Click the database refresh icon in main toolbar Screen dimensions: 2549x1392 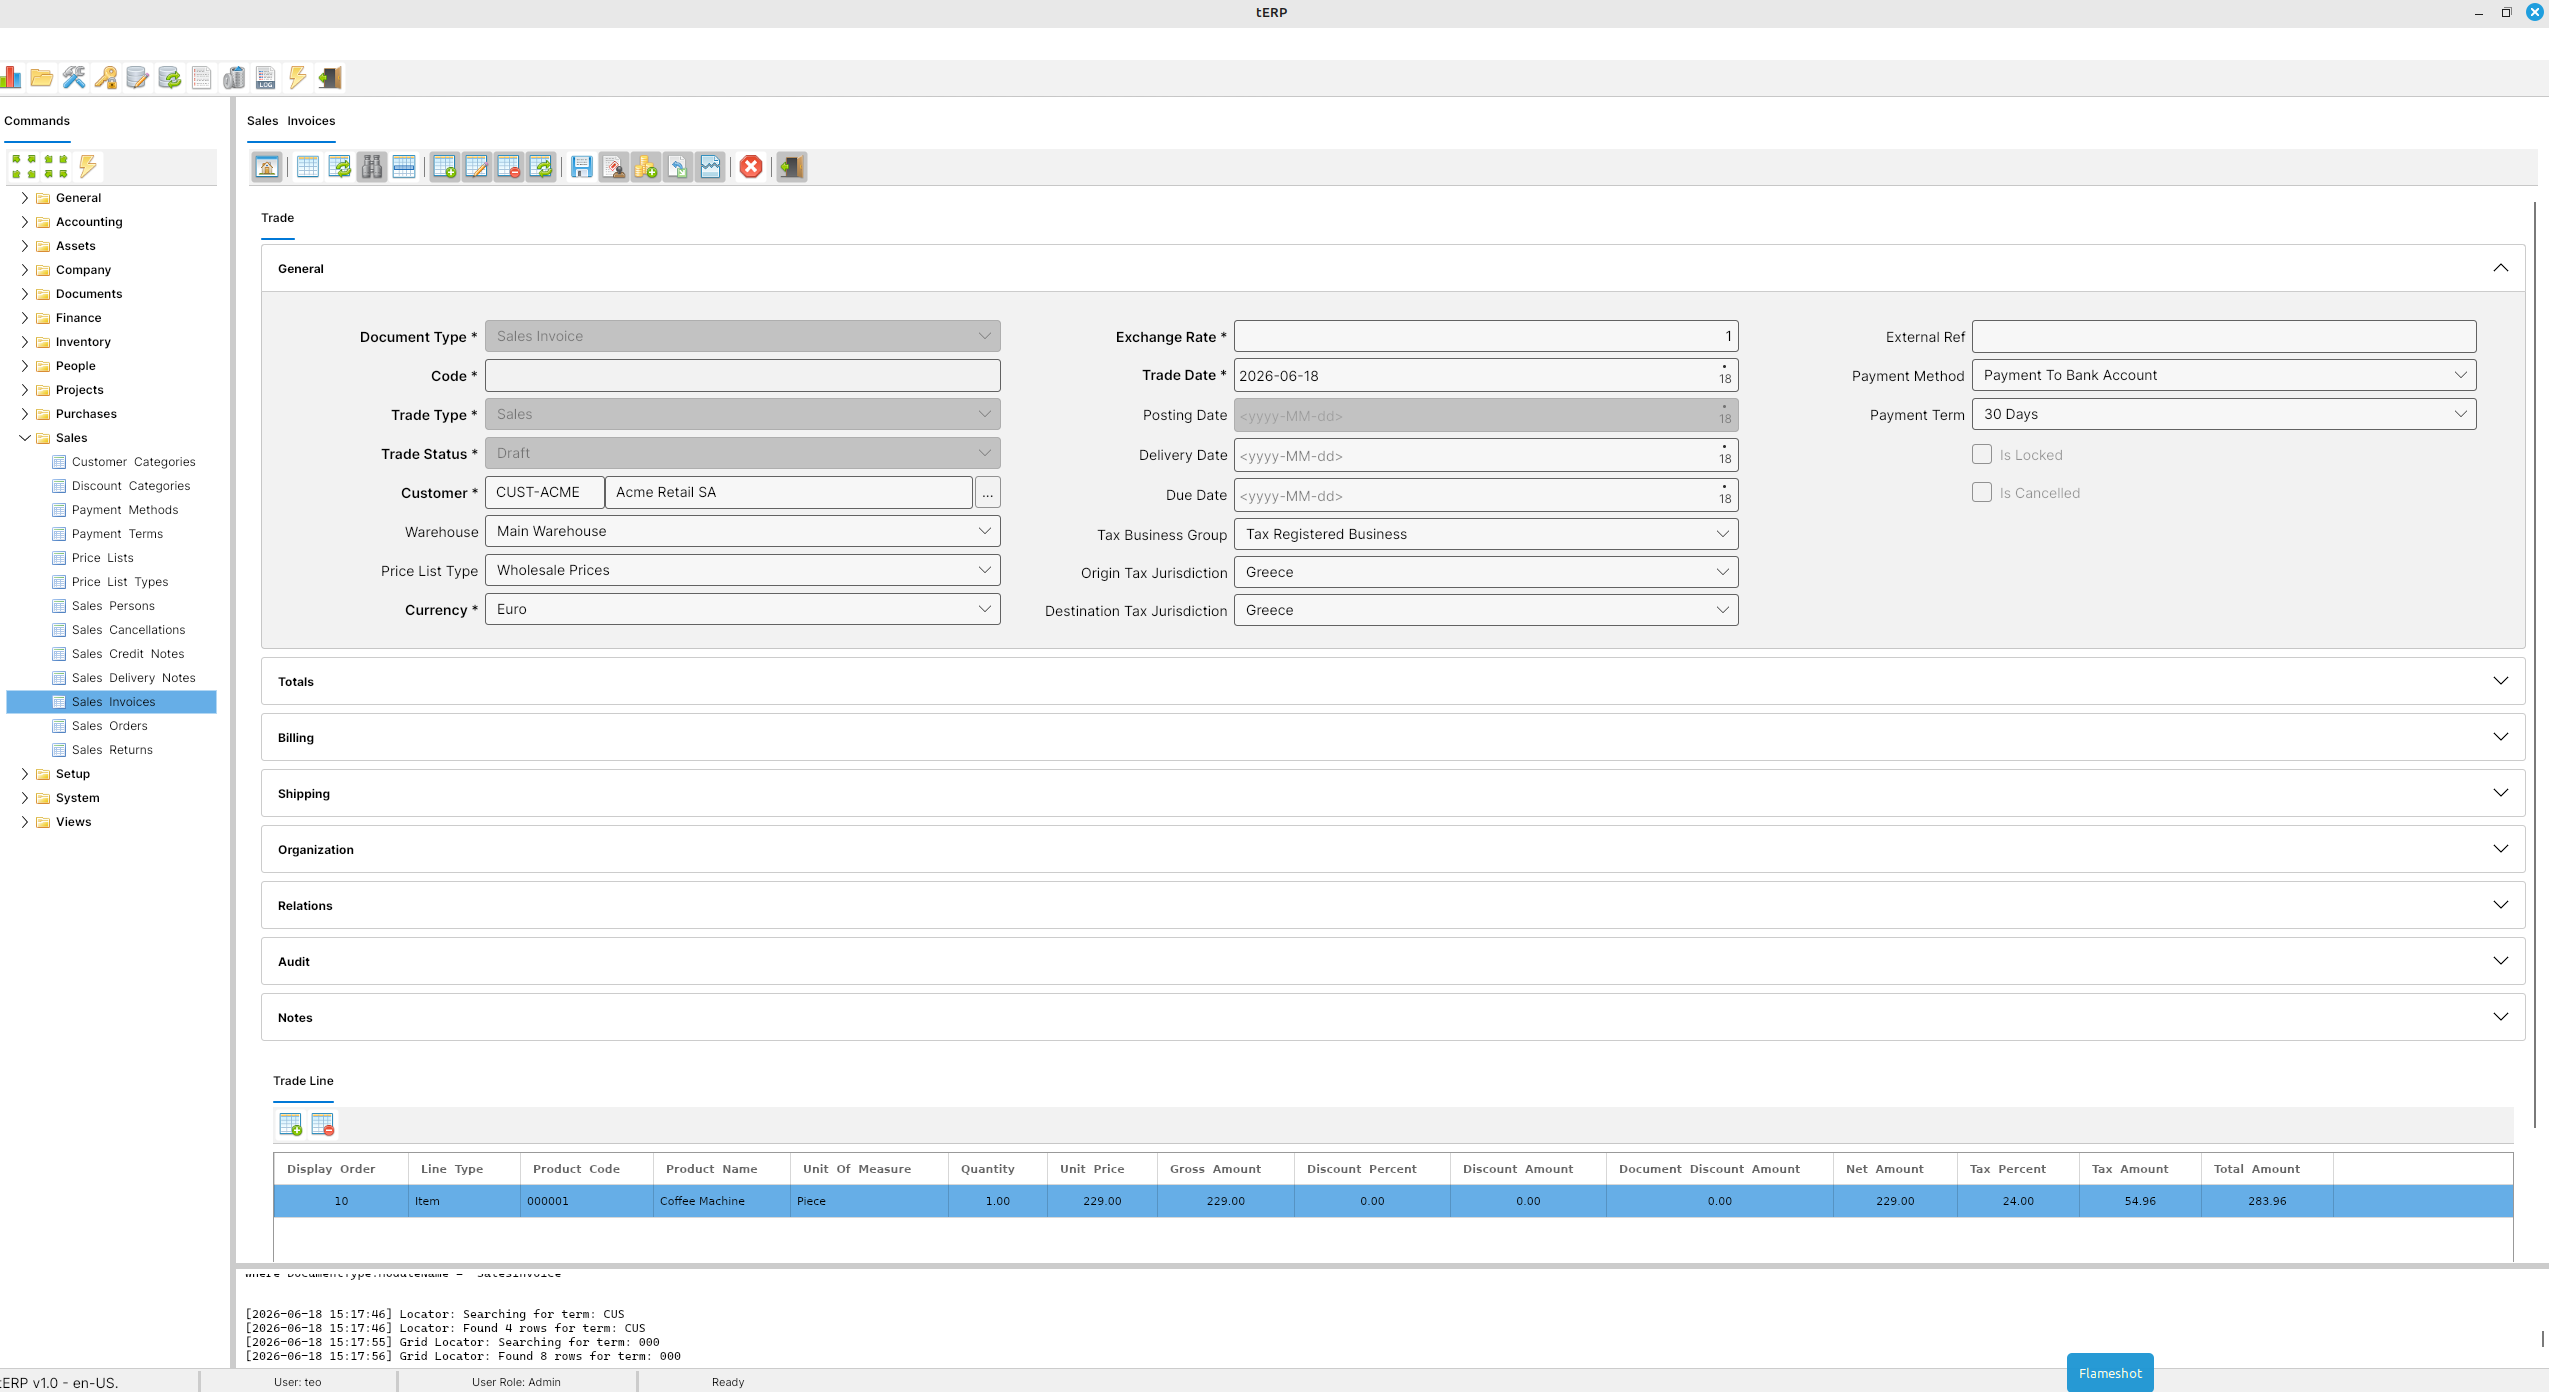tap(170, 78)
